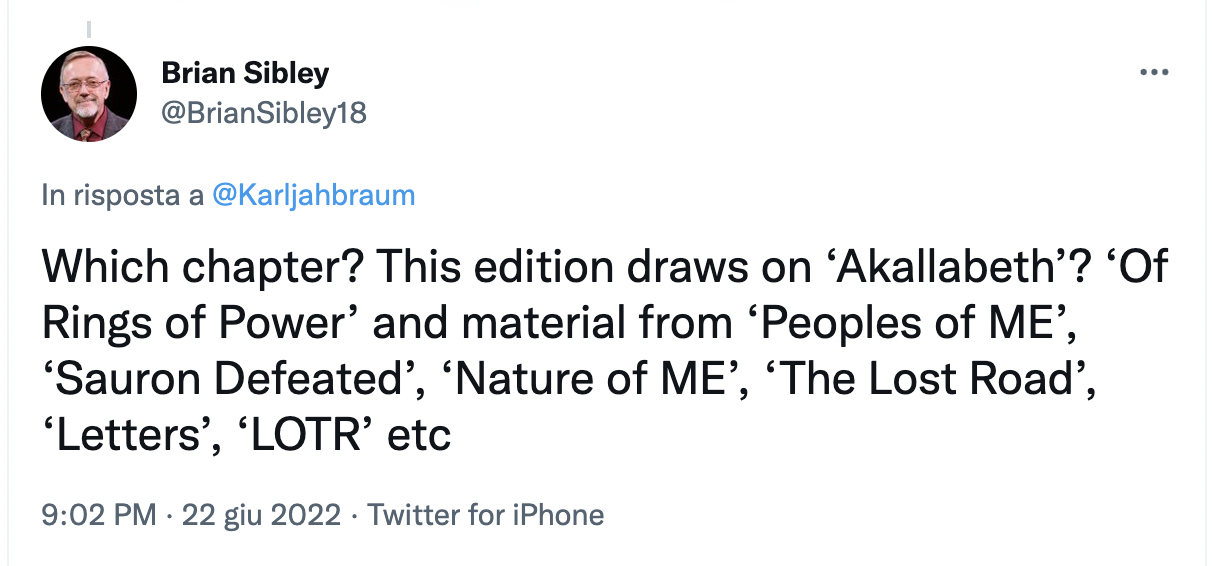This screenshot has width=1212, height=566.
Task: Open the @Karljahbraum mention link
Action: [314, 195]
